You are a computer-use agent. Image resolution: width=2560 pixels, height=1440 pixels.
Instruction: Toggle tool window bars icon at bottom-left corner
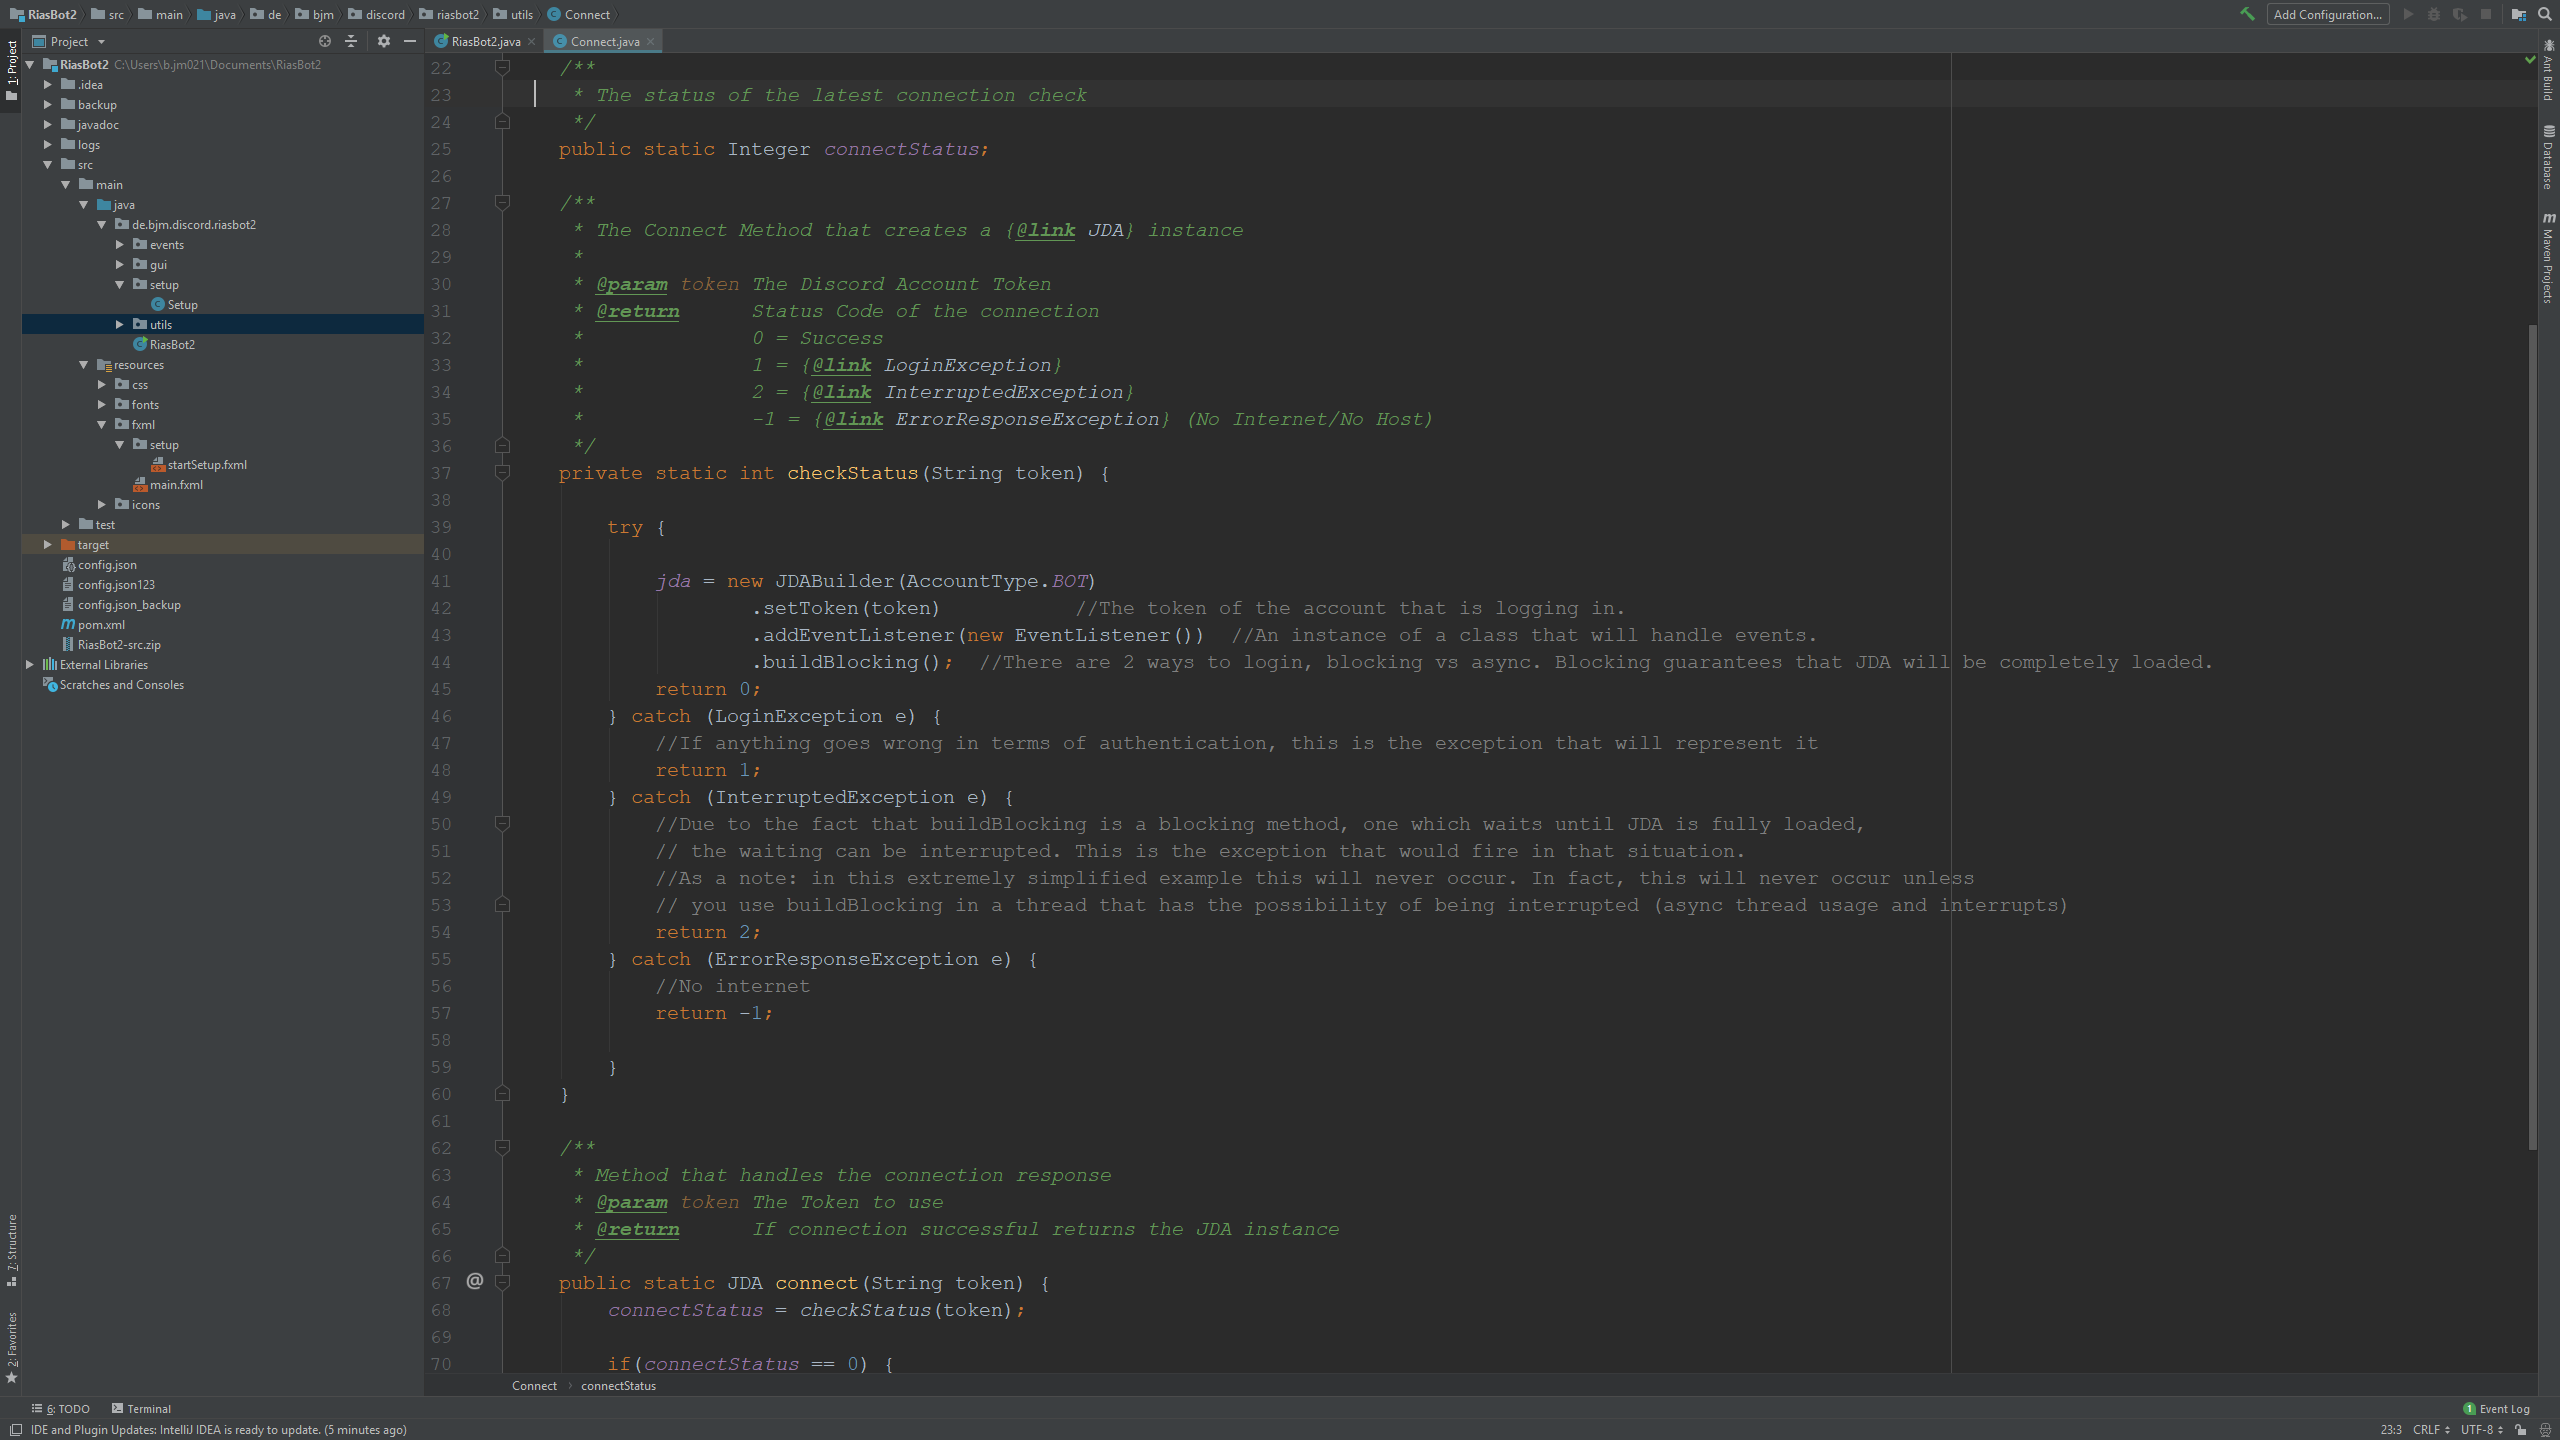pos(15,1430)
